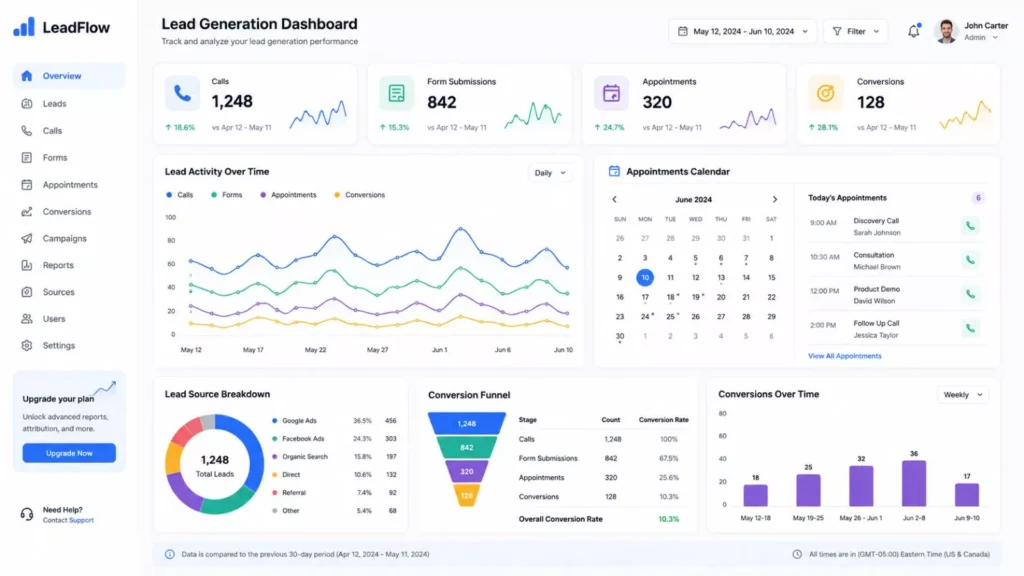
Task: Call David Wilson via green phone icon
Action: [x=970, y=294]
